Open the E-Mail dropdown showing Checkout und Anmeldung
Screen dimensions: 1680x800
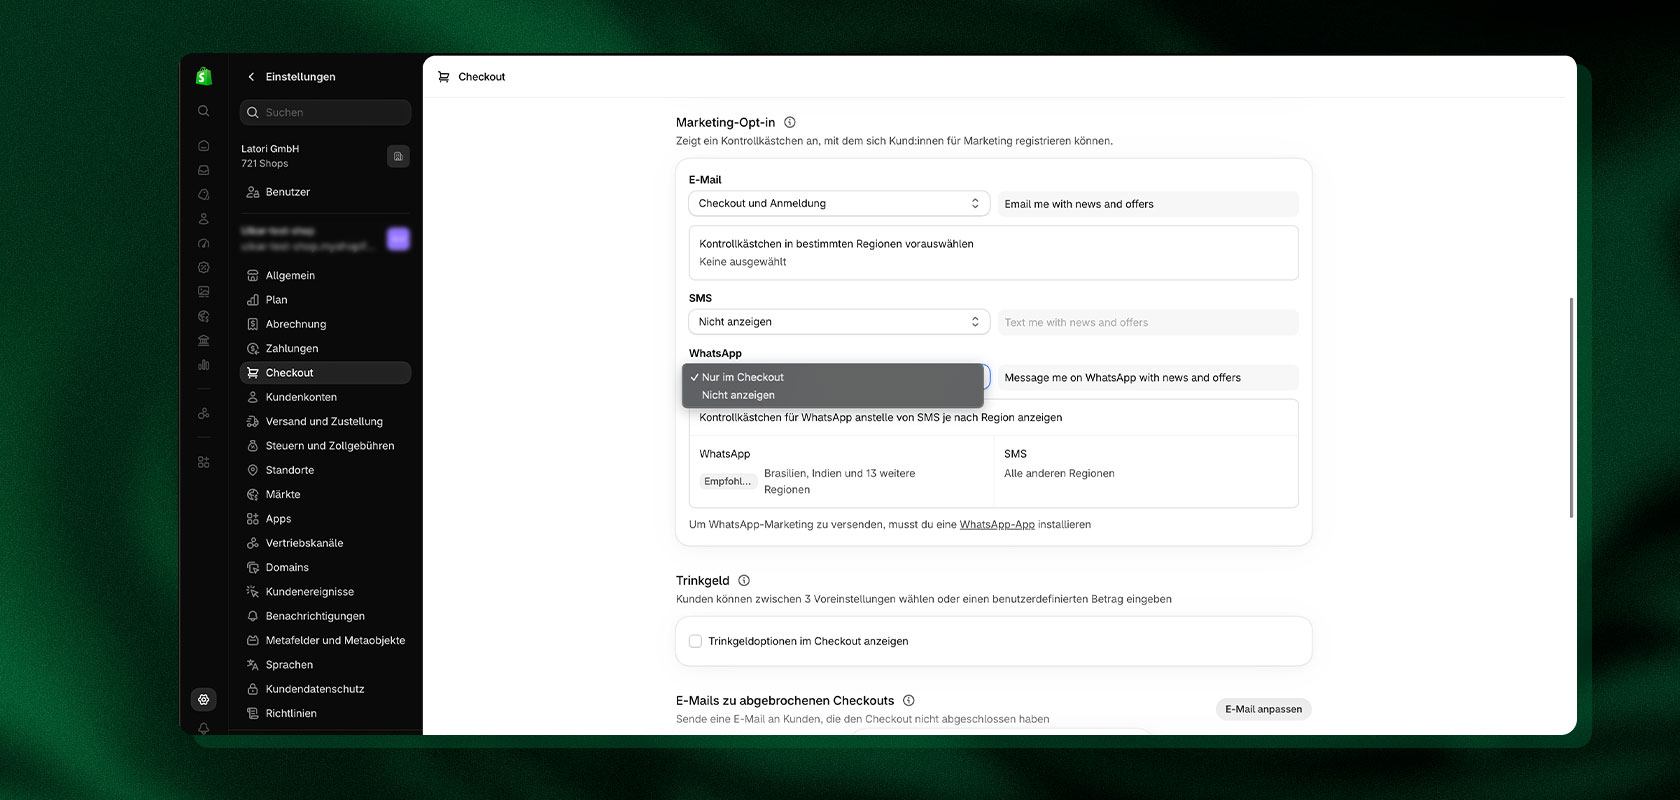click(x=839, y=203)
